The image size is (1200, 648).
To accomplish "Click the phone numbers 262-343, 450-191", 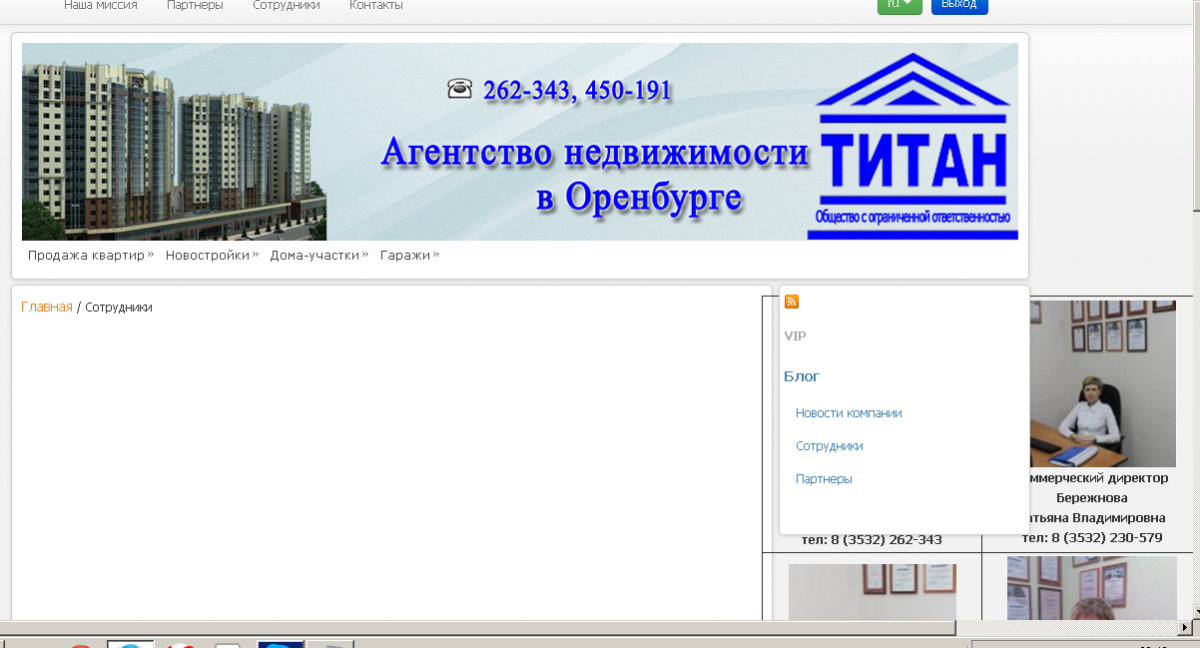I will (x=577, y=90).
